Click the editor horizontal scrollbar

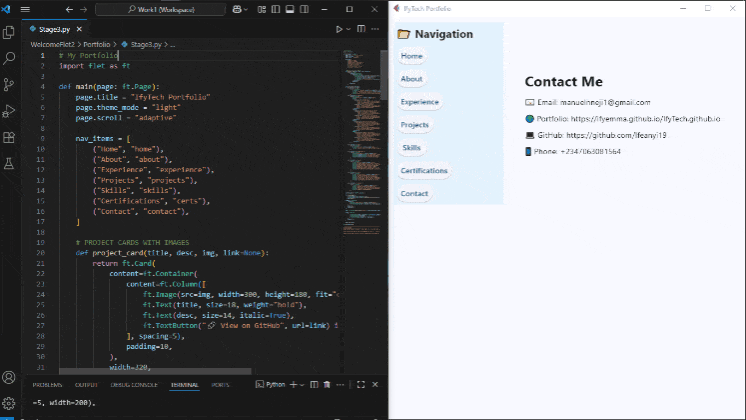pyautogui.click(x=155, y=371)
